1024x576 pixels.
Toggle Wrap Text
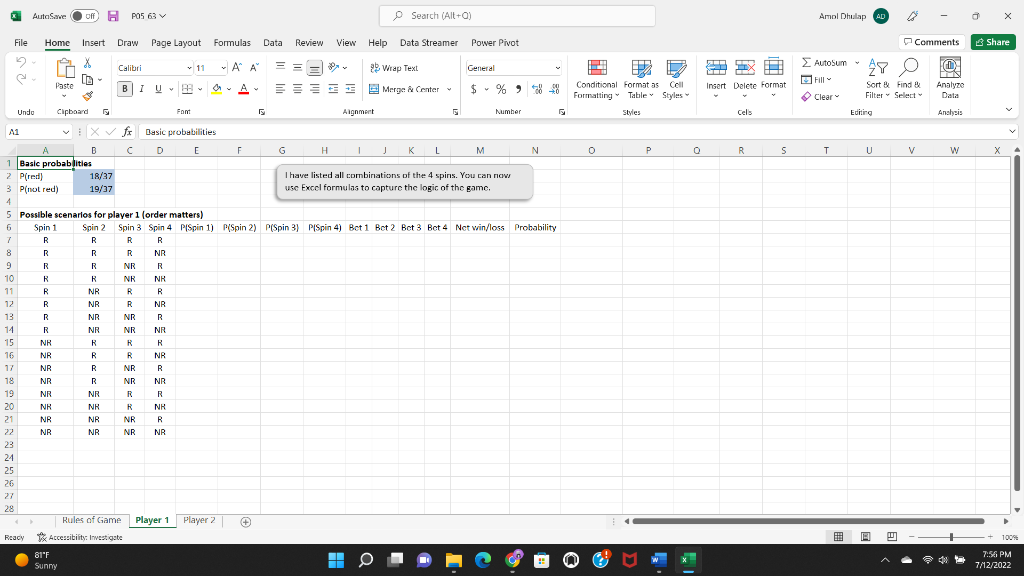[394, 68]
